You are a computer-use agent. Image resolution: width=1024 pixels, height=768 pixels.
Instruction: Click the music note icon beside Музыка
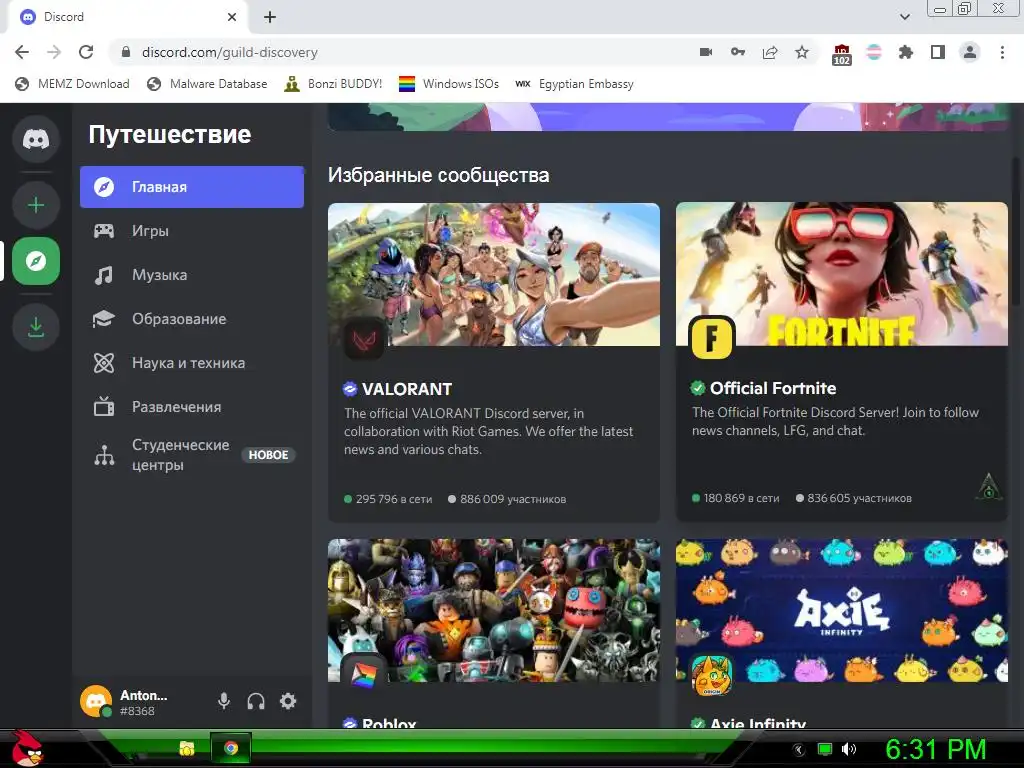[x=104, y=275]
